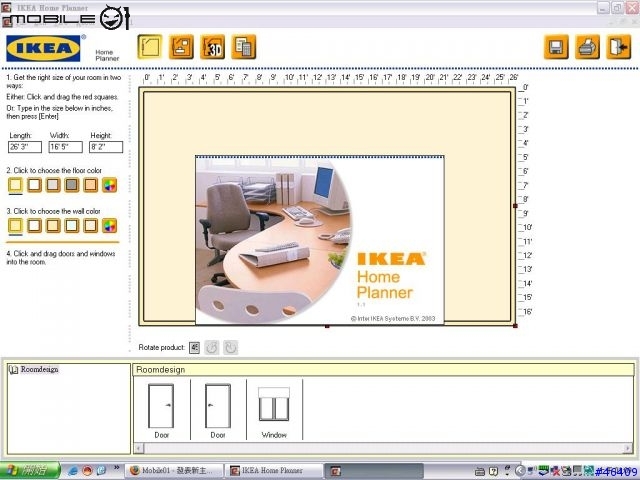Choose the third cream wall color swatch
Image resolution: width=640 pixels, height=480 pixels.
point(53,225)
